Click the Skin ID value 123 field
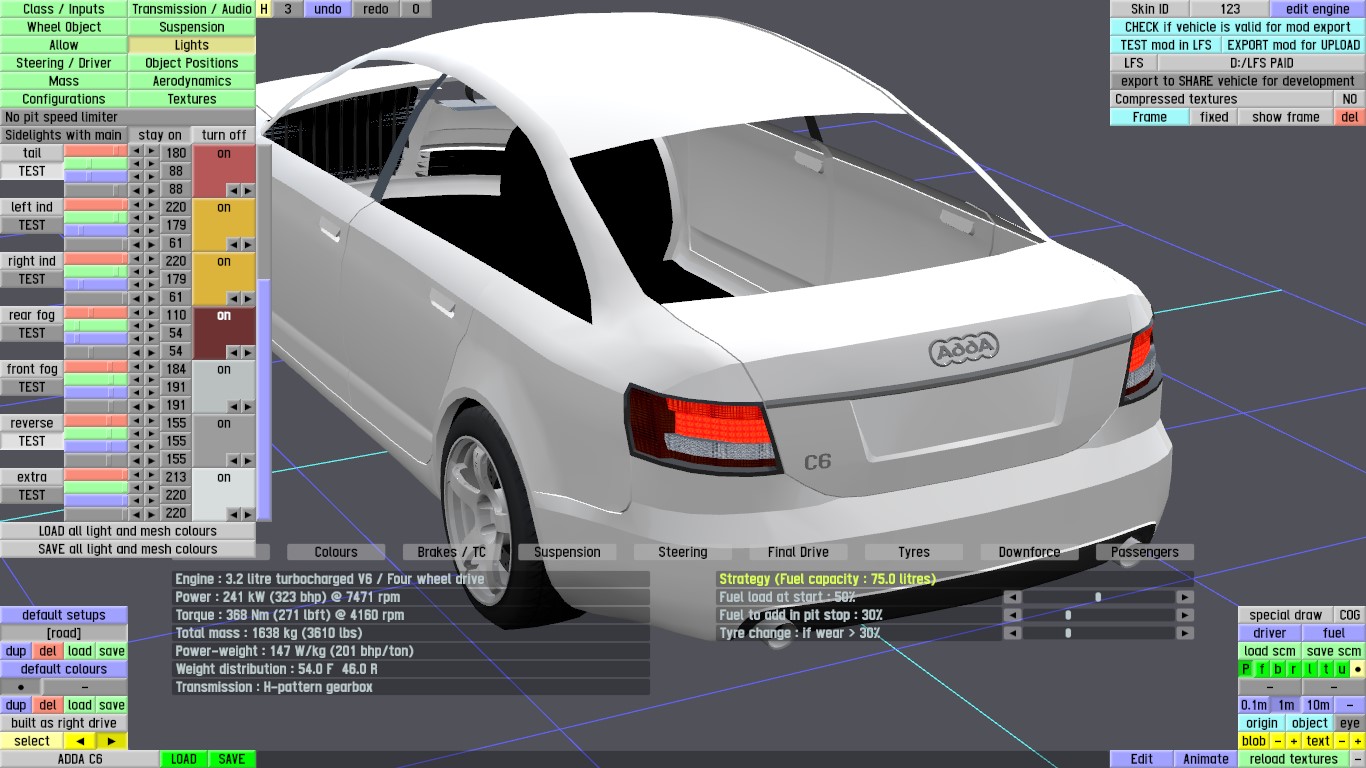 1230,9
